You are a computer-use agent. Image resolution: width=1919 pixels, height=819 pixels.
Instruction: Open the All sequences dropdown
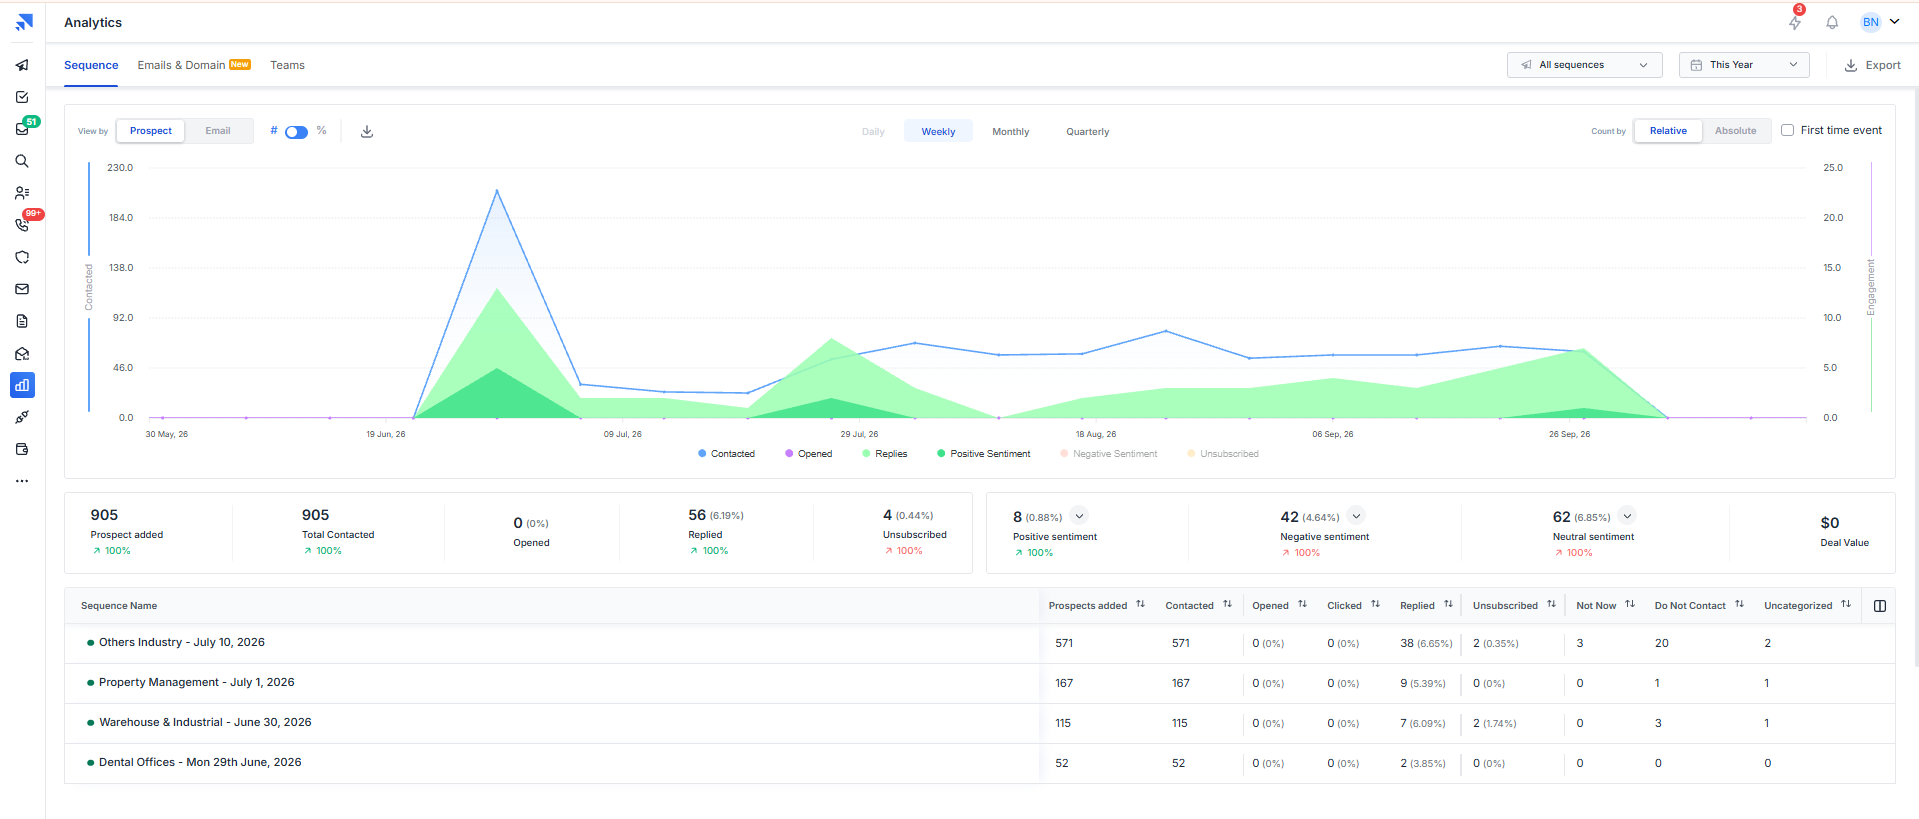point(1584,65)
